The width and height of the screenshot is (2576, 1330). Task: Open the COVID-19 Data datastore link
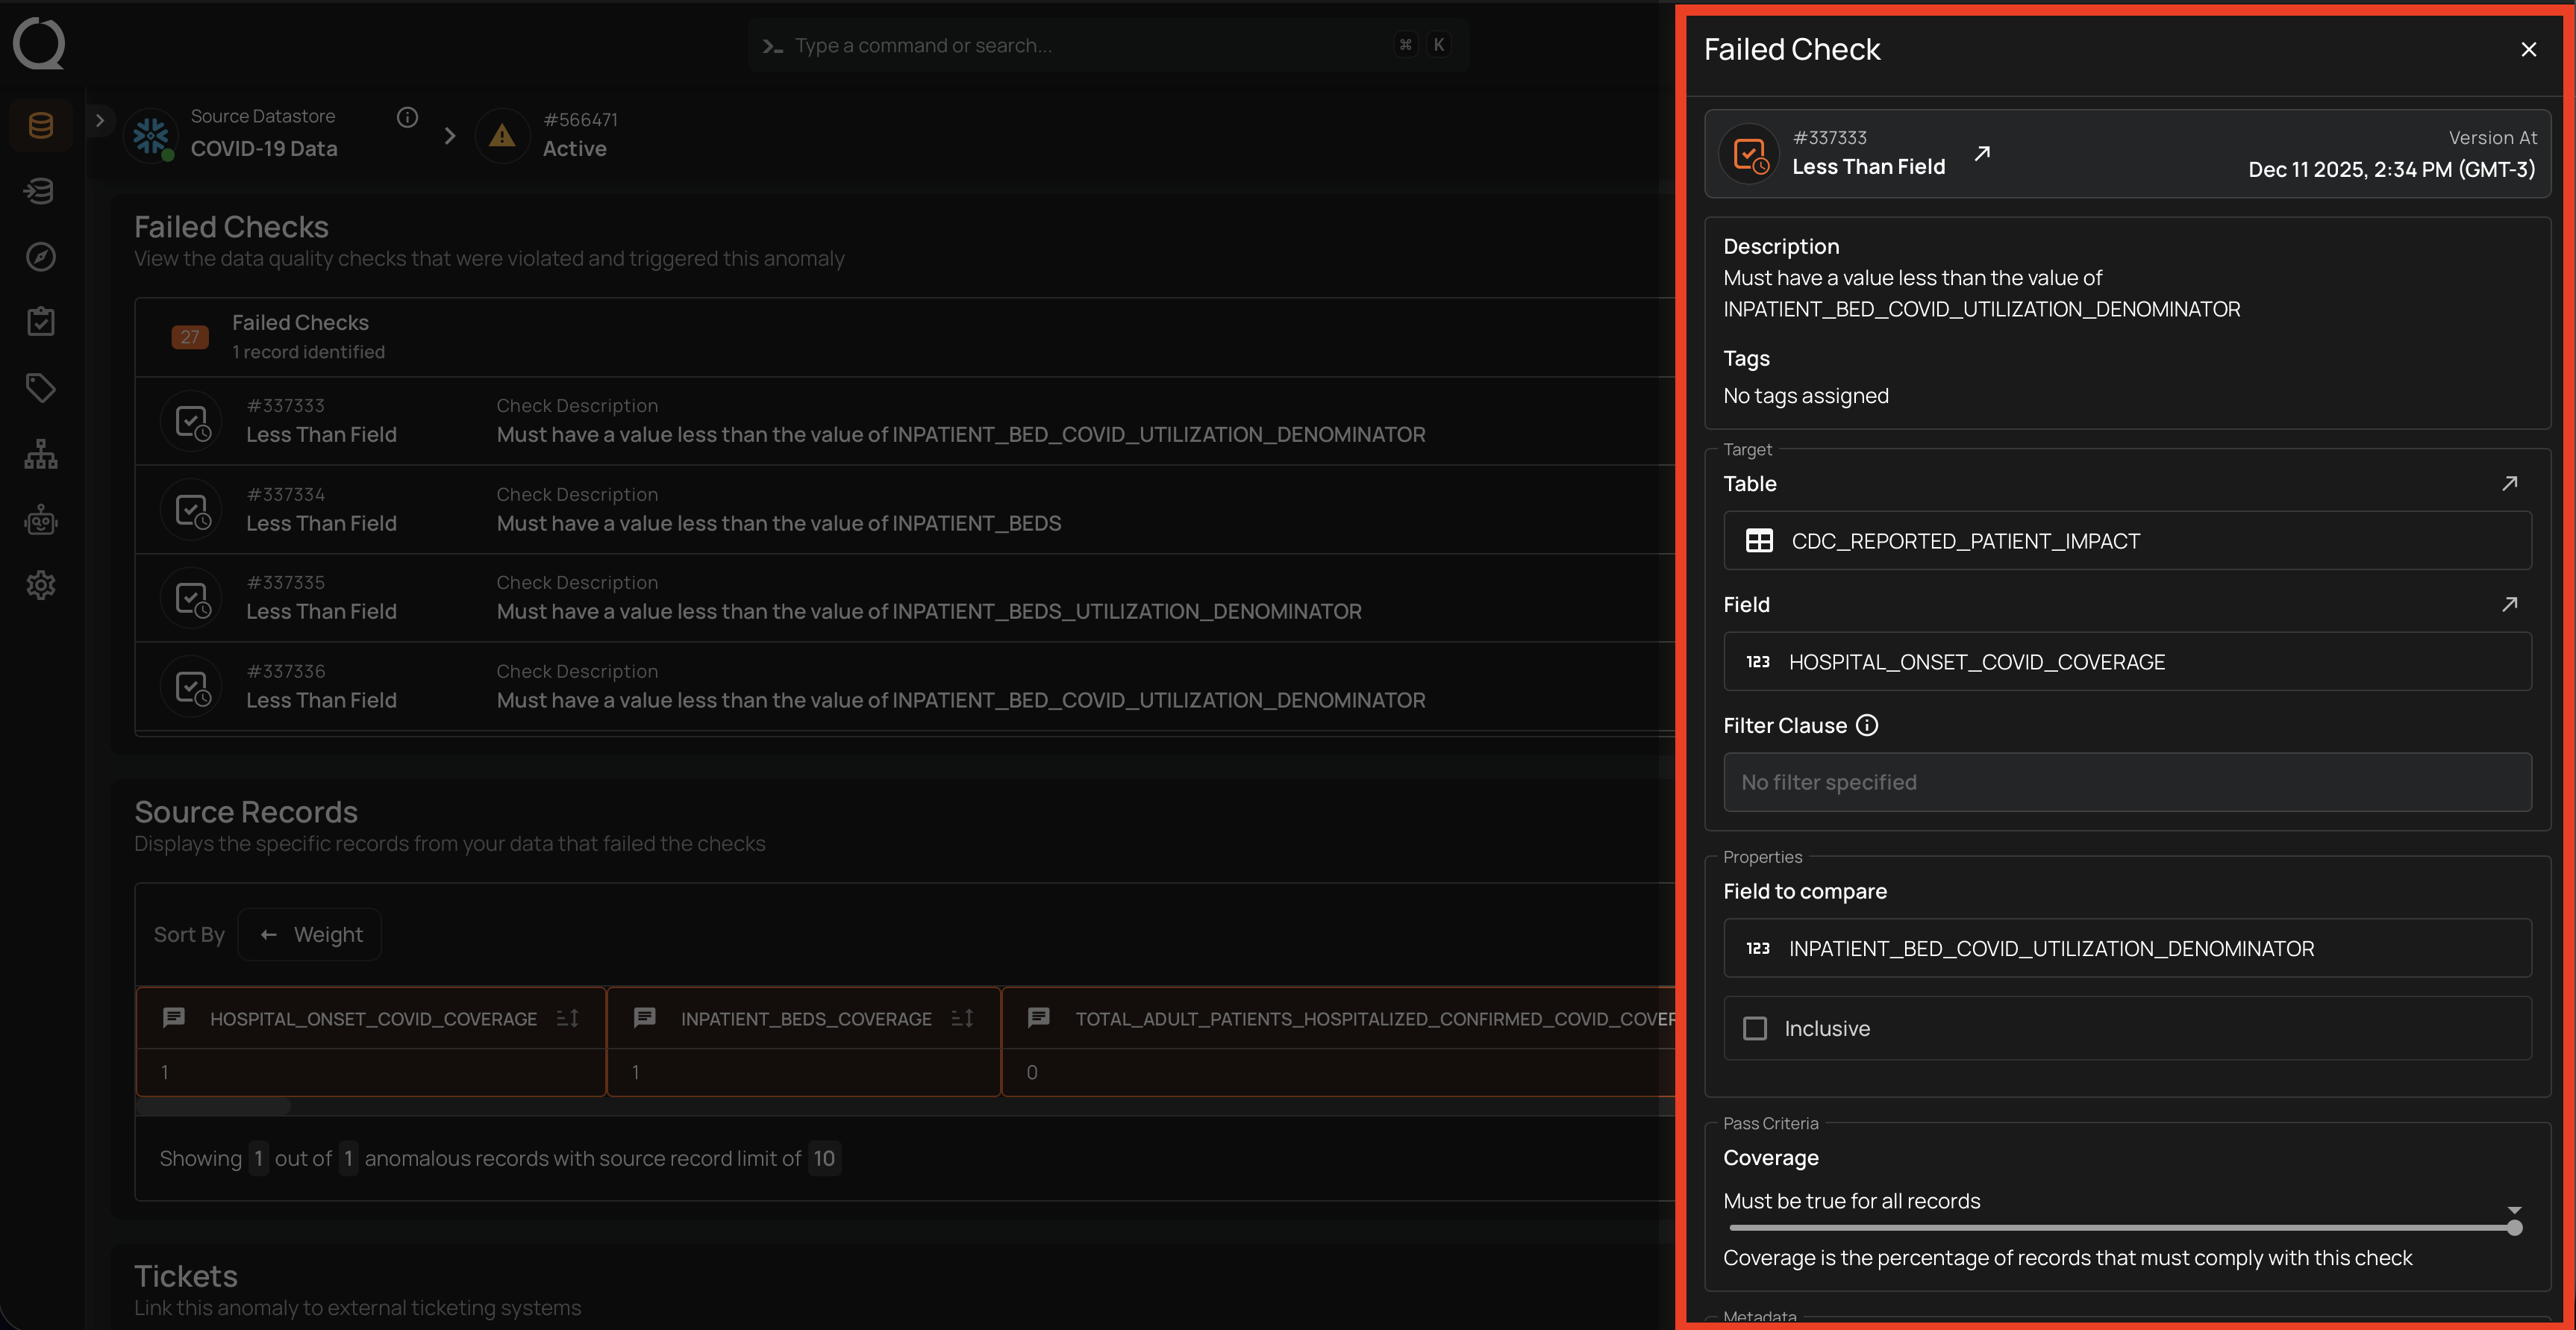click(x=264, y=149)
